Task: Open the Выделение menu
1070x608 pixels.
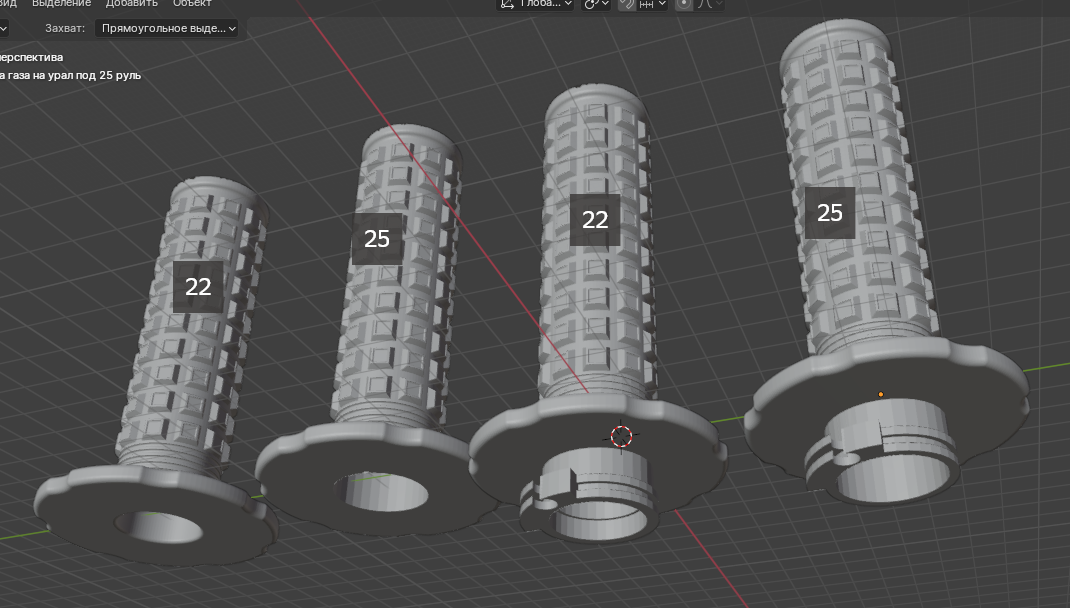Action: [x=61, y=3]
